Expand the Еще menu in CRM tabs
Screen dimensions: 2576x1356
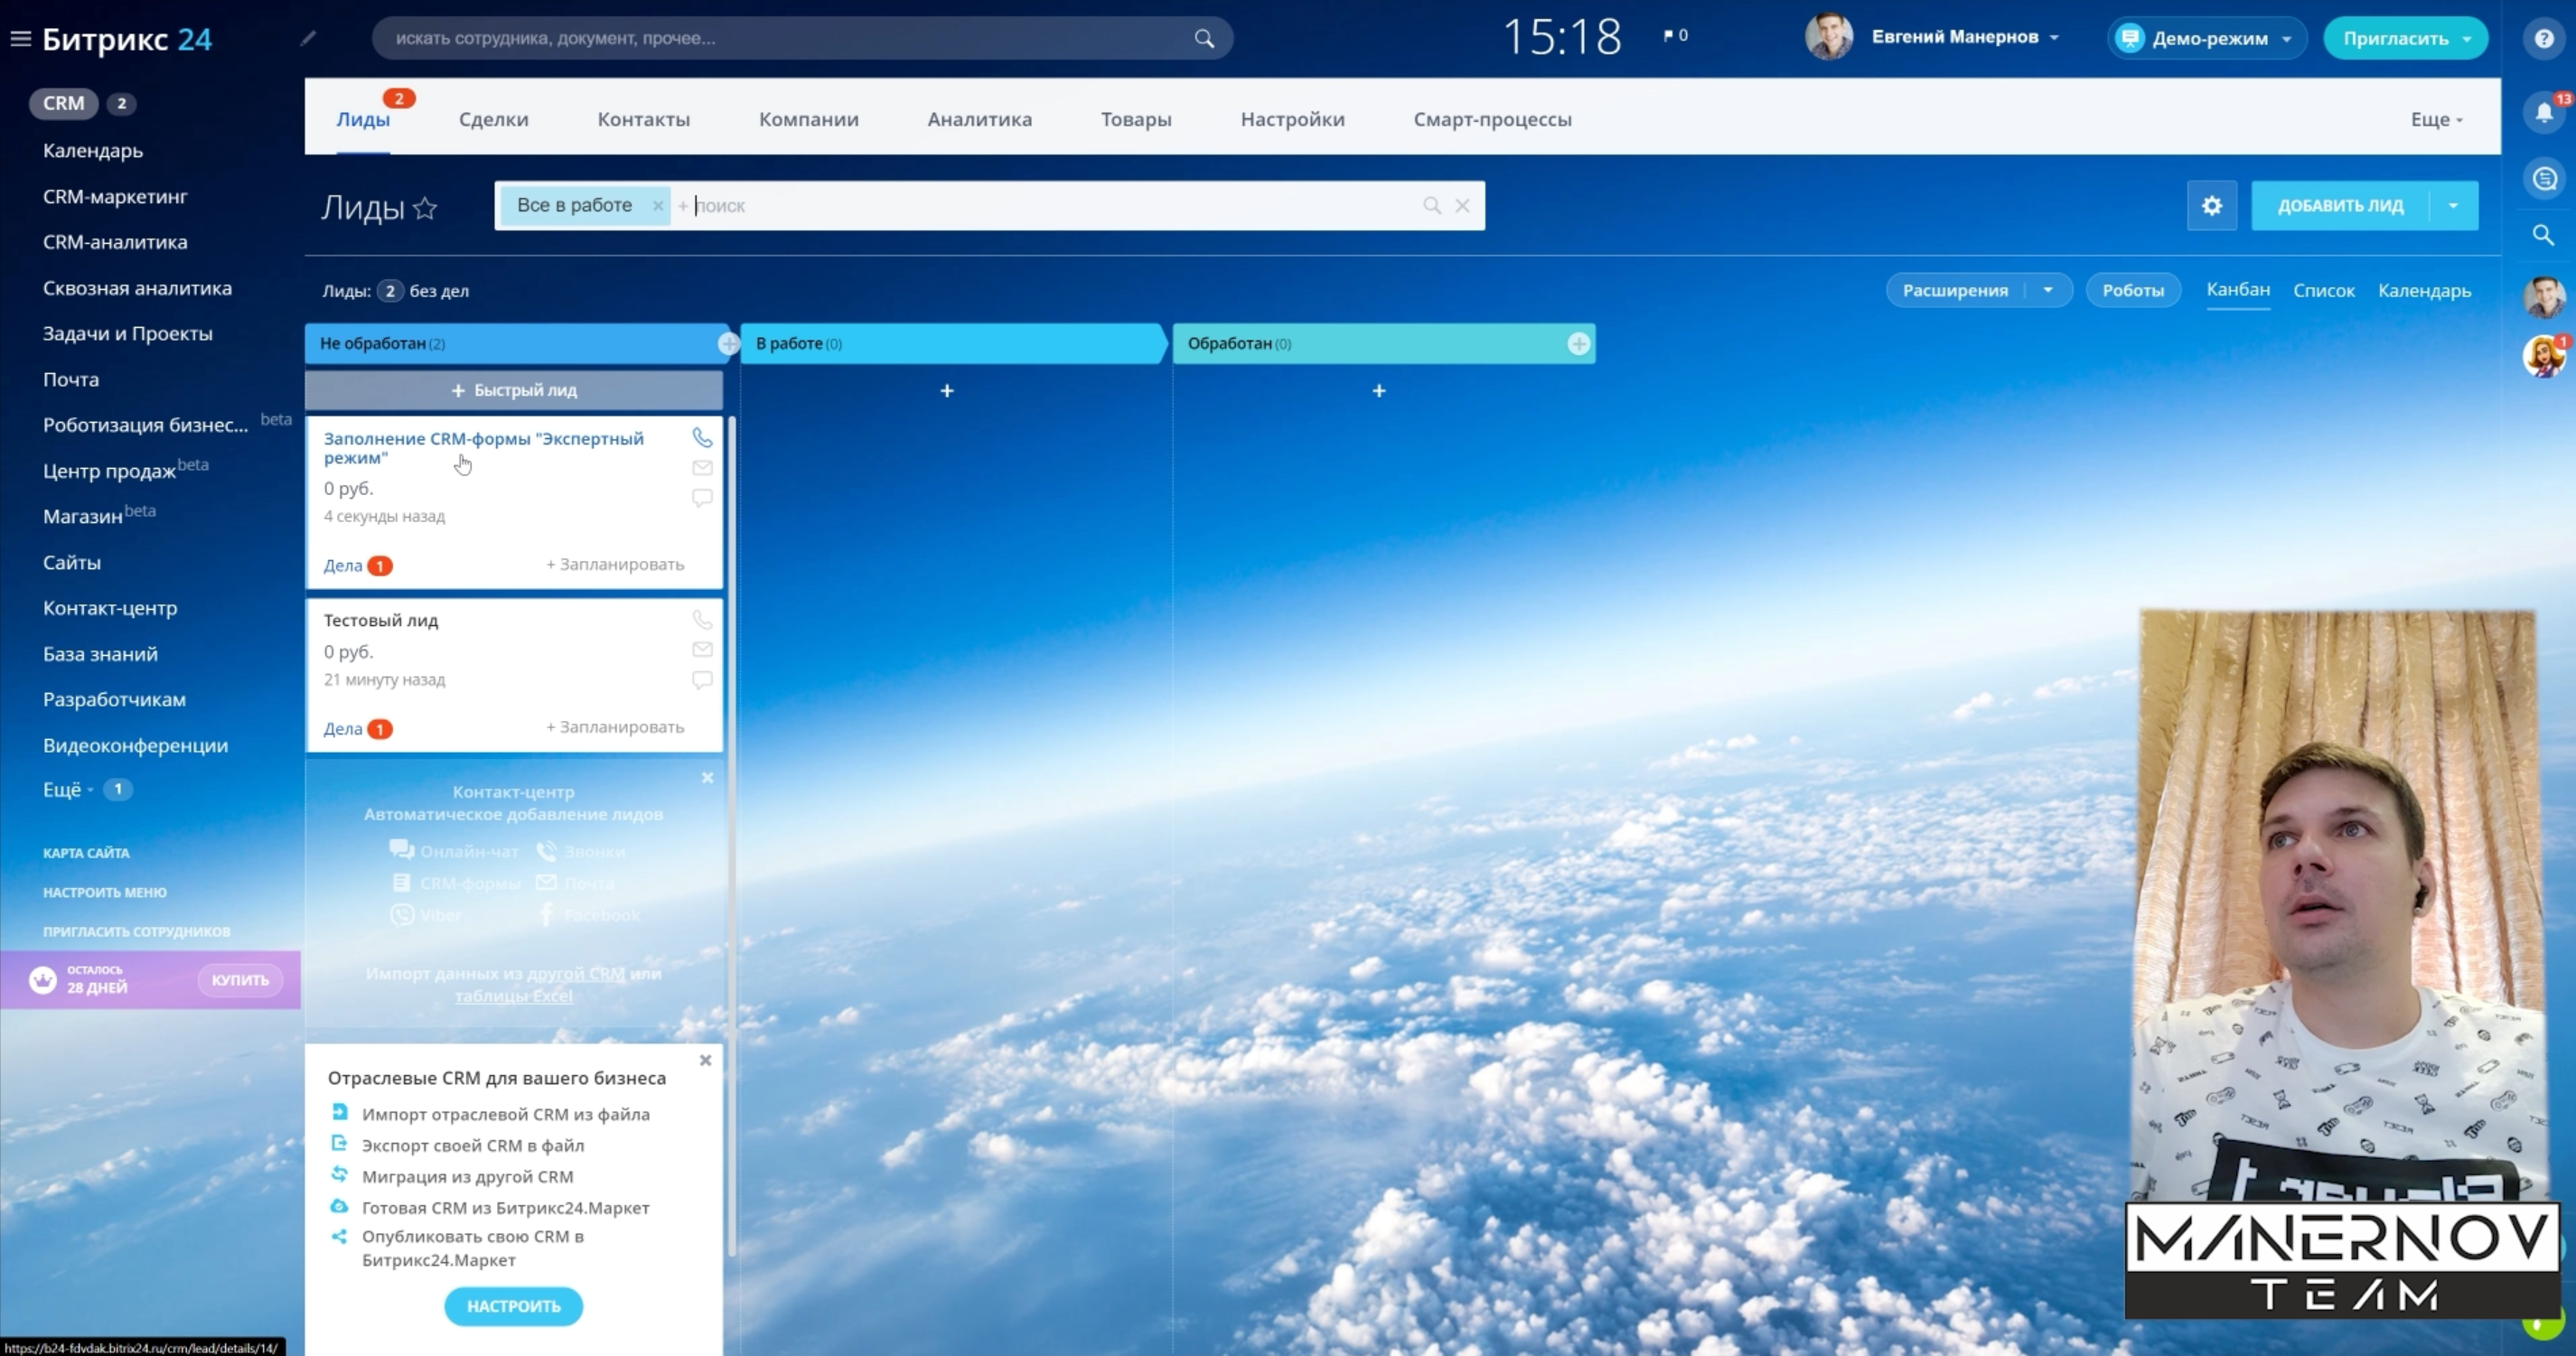2435,120
